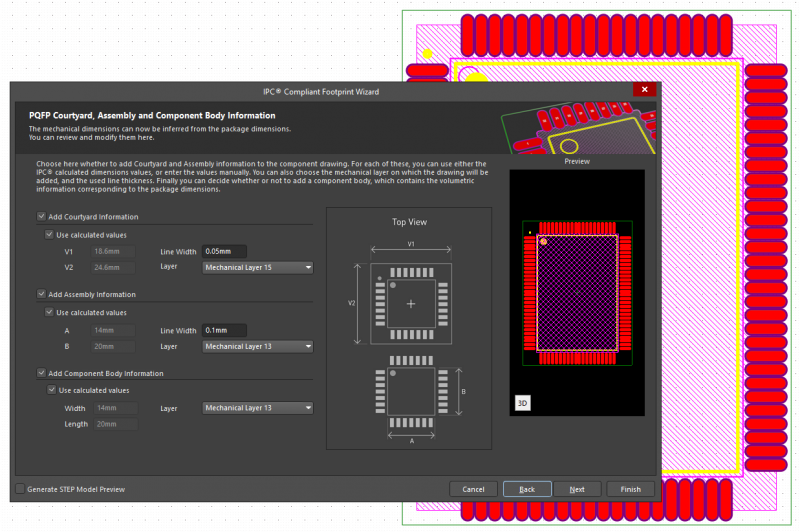Toggle Use calculated values under Component Body
800x532 pixels.
click(53, 390)
